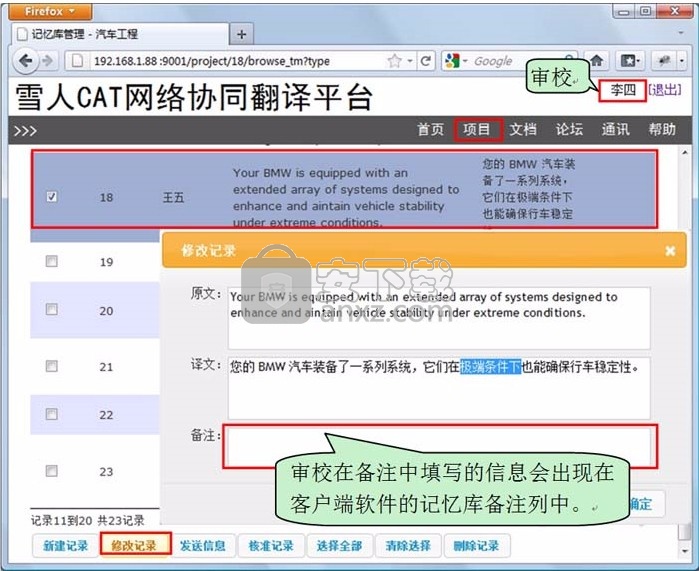Click translator name 王五 in row 18
Image resolution: width=699 pixels, height=571 pixels.
tap(173, 197)
